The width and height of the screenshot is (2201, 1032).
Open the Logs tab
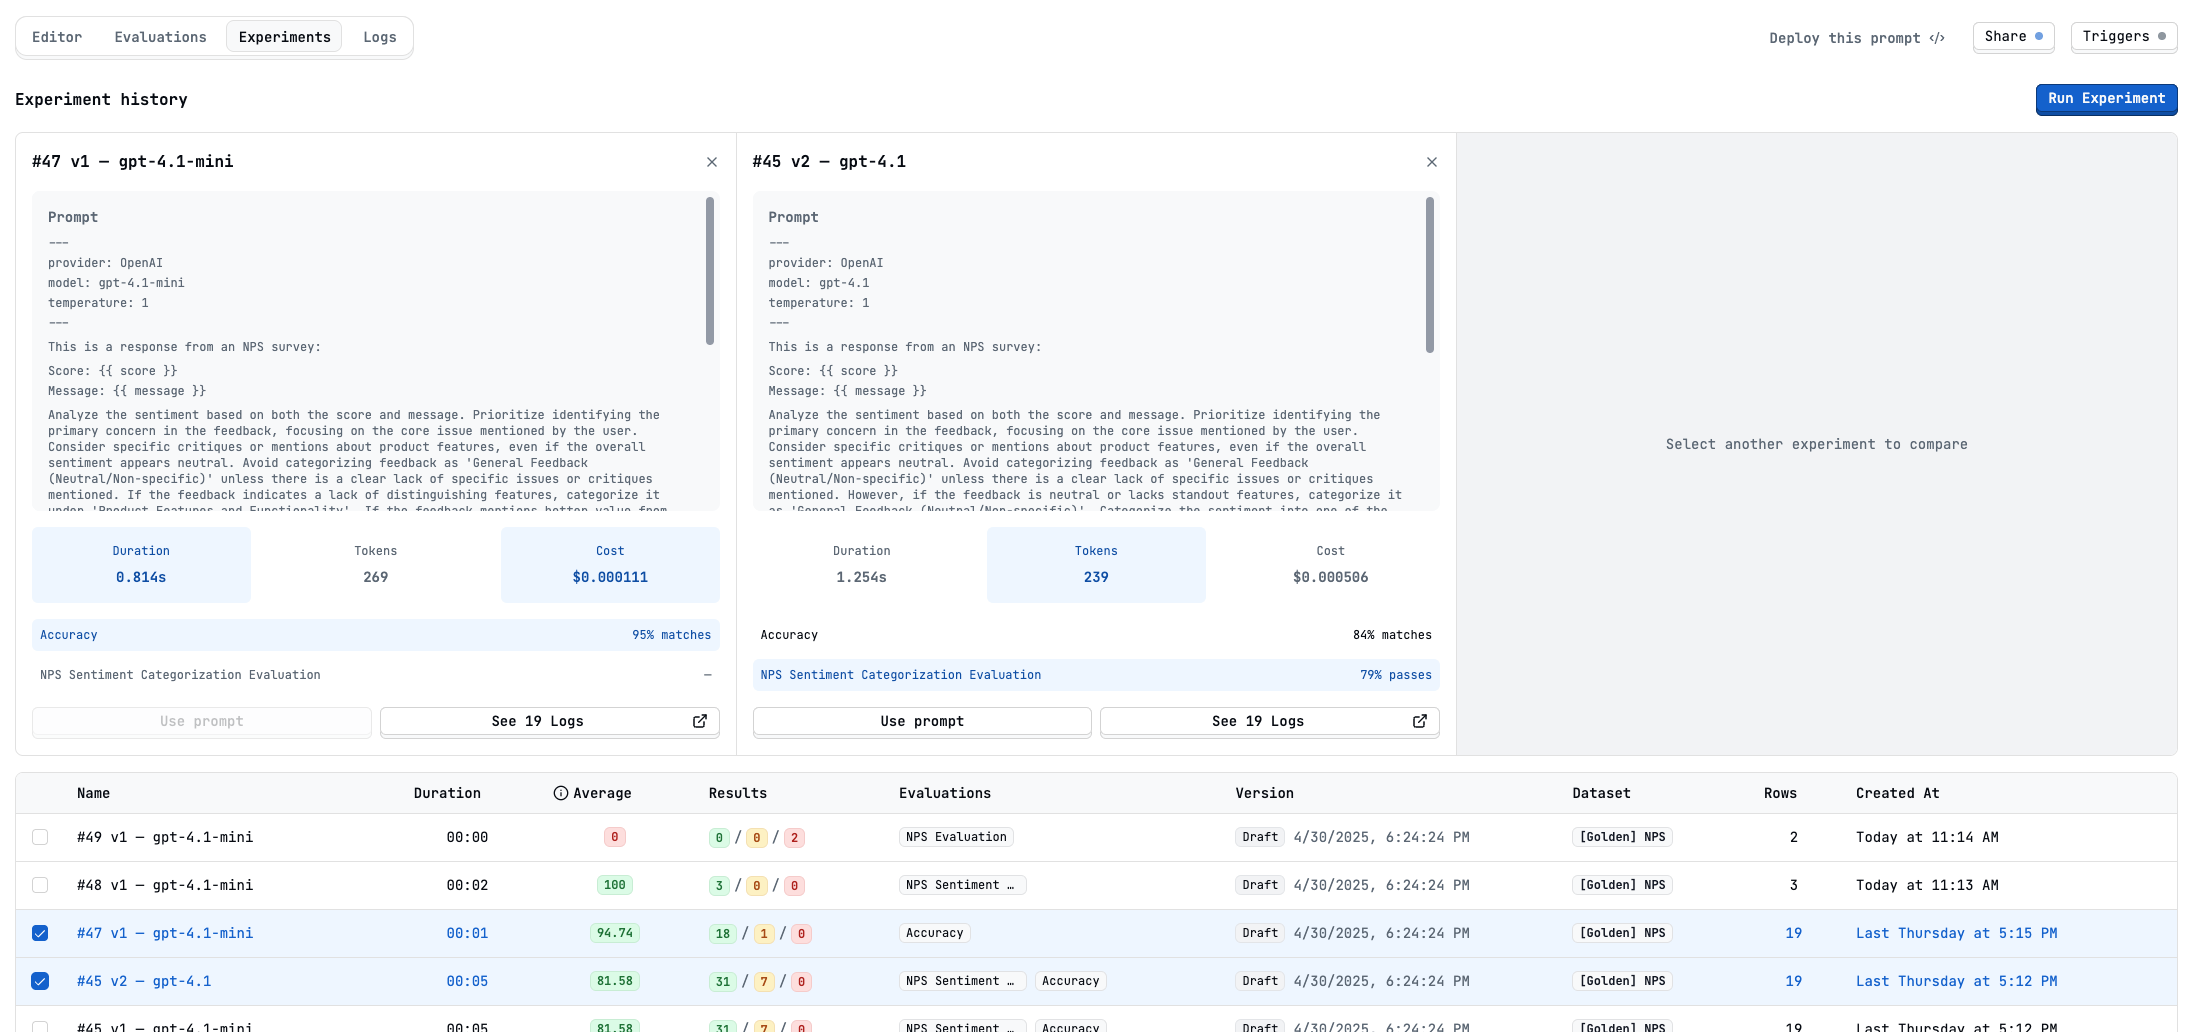[379, 36]
